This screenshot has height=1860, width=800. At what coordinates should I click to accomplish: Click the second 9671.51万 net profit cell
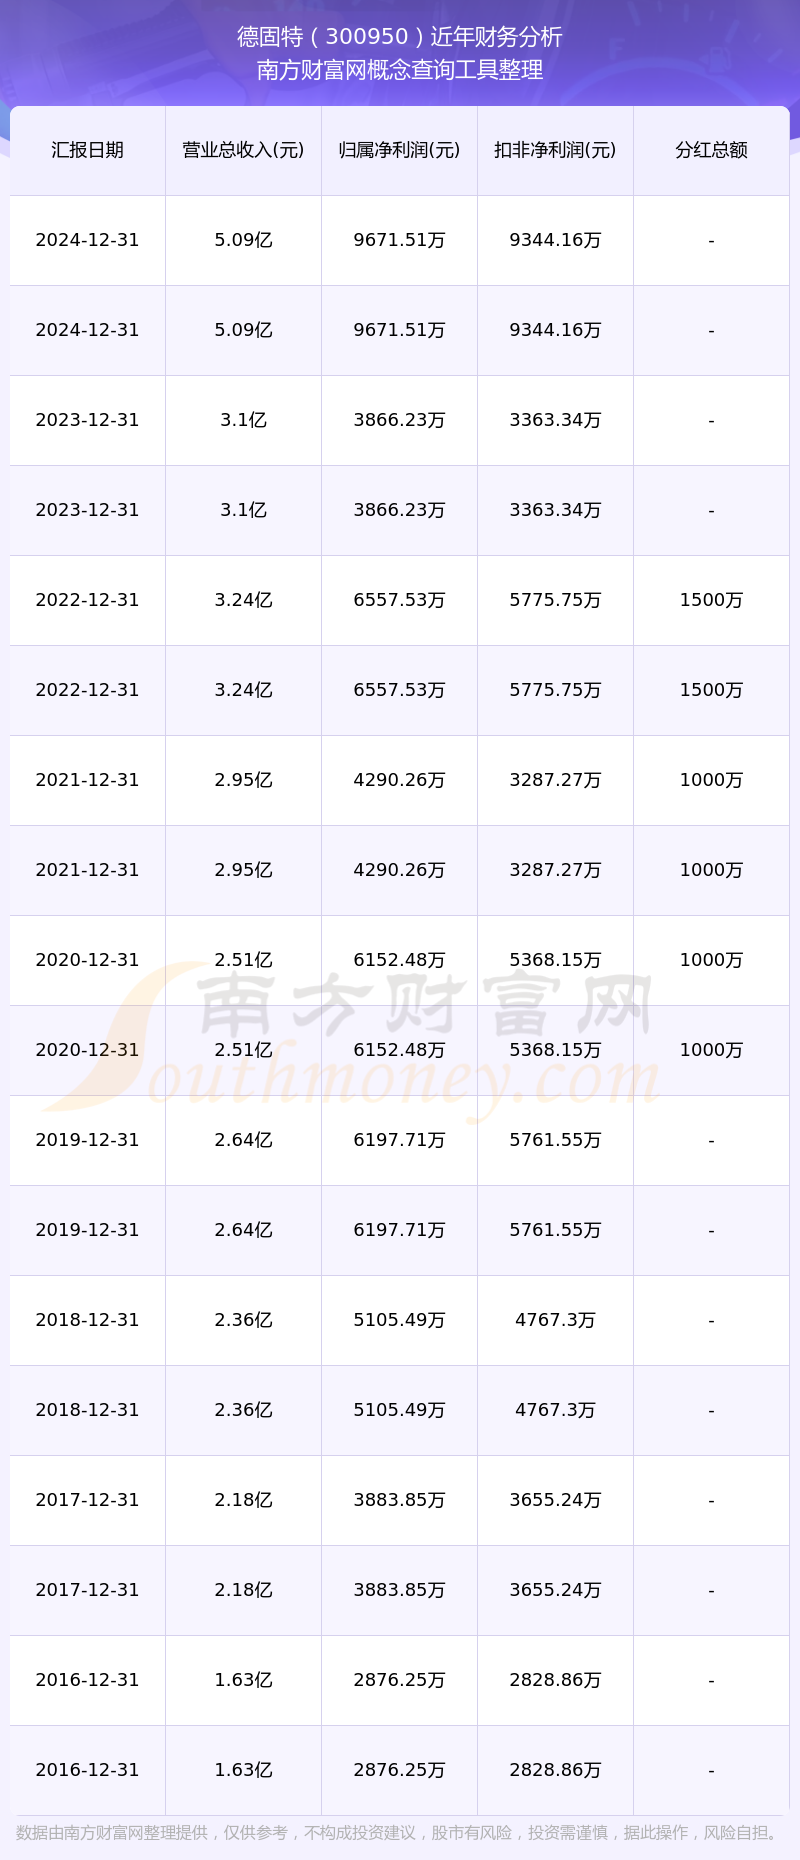click(399, 330)
